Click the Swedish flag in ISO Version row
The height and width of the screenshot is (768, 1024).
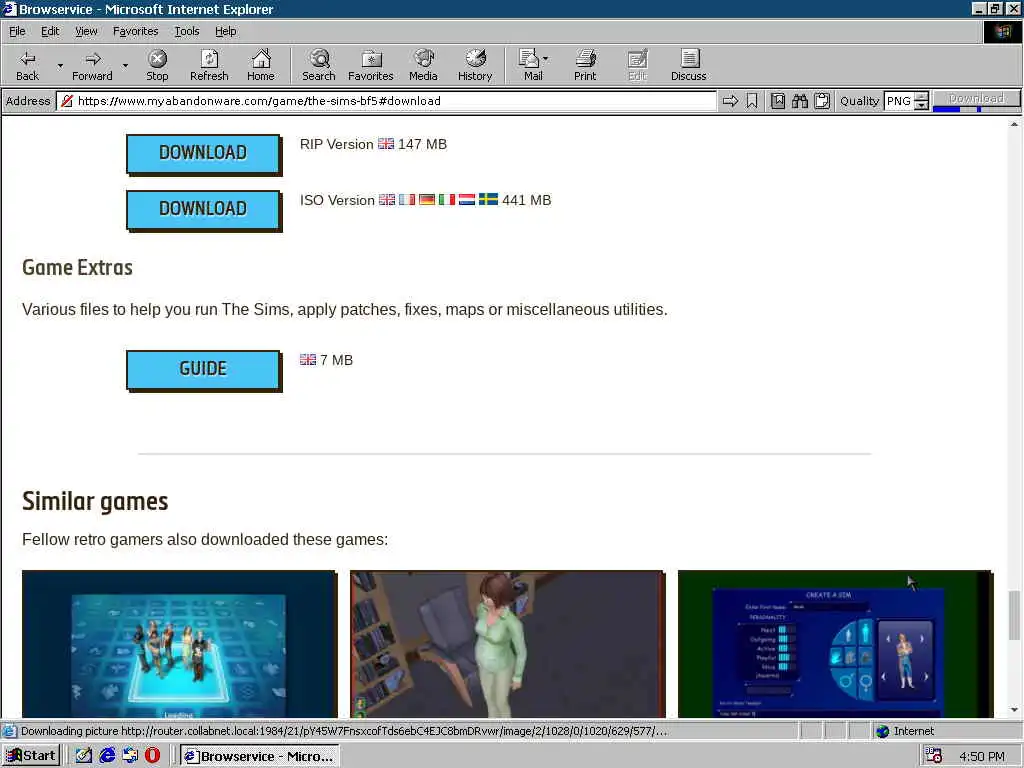point(488,199)
